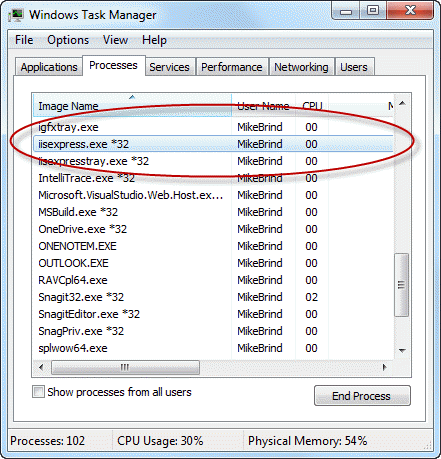
Task: Select the SnagitEditor.exe *32 process
Action: pyautogui.click(x=213, y=314)
